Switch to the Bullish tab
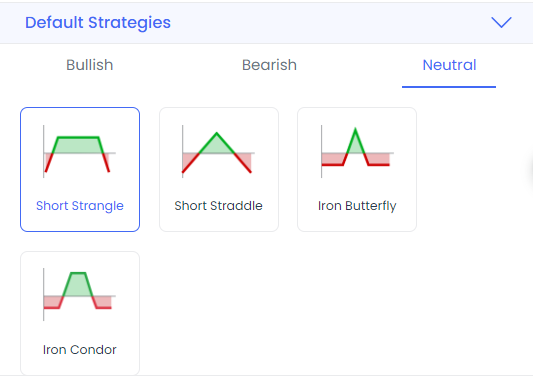Screen dimensions: 533x377 [x=90, y=65]
